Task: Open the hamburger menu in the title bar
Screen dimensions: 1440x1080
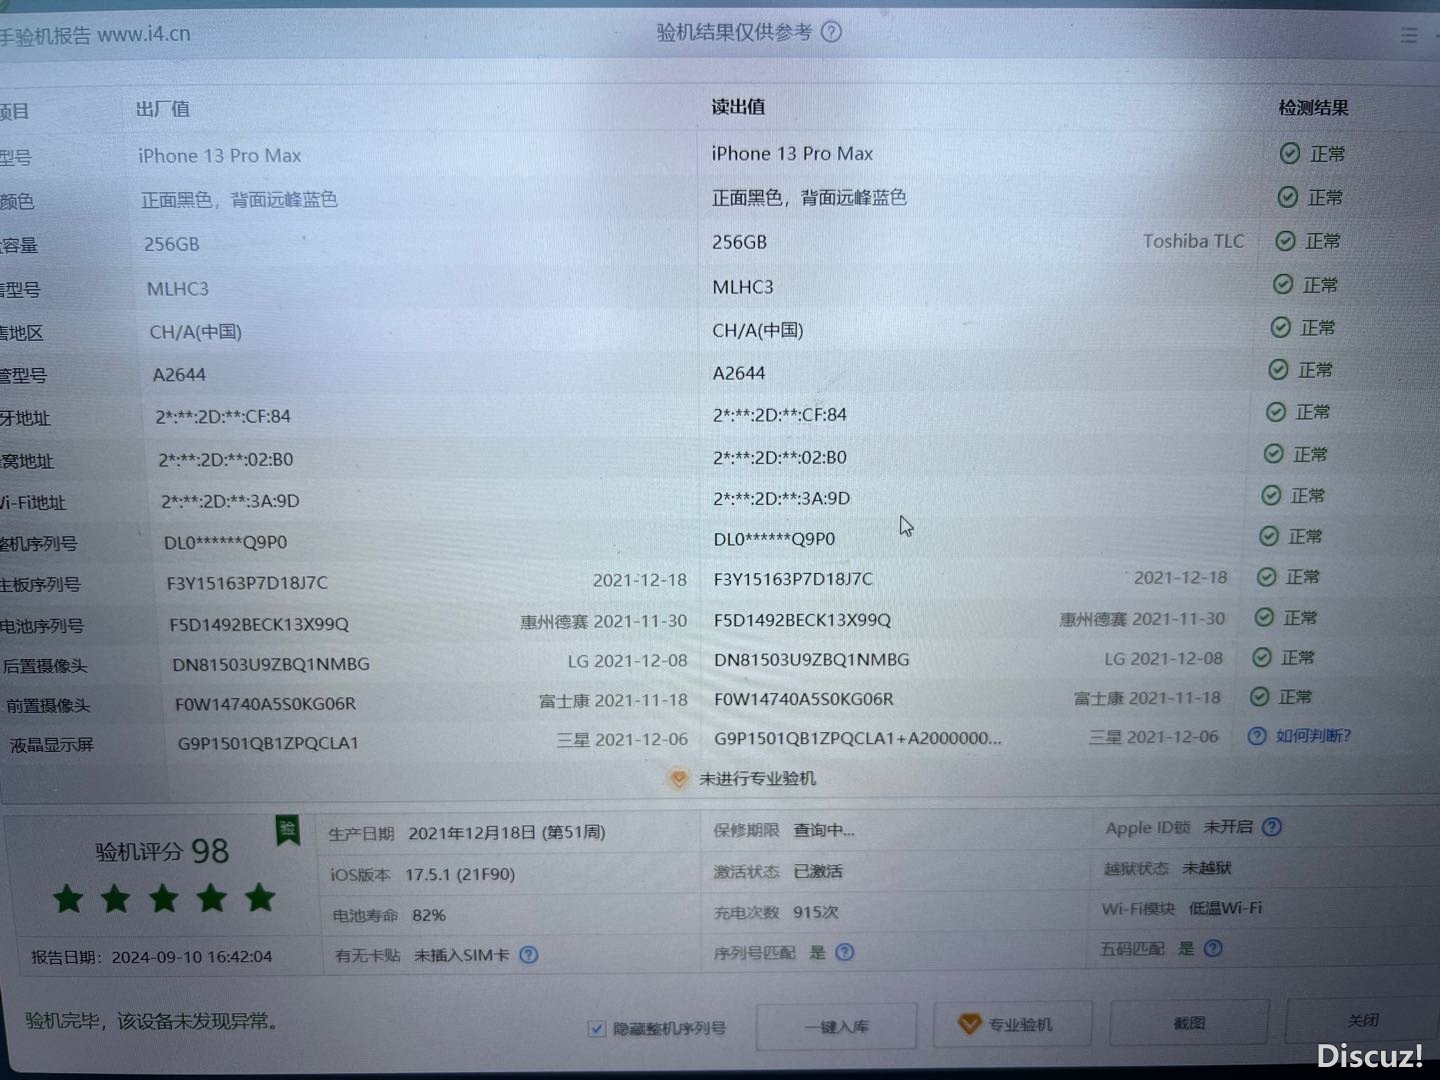Action: [1409, 36]
